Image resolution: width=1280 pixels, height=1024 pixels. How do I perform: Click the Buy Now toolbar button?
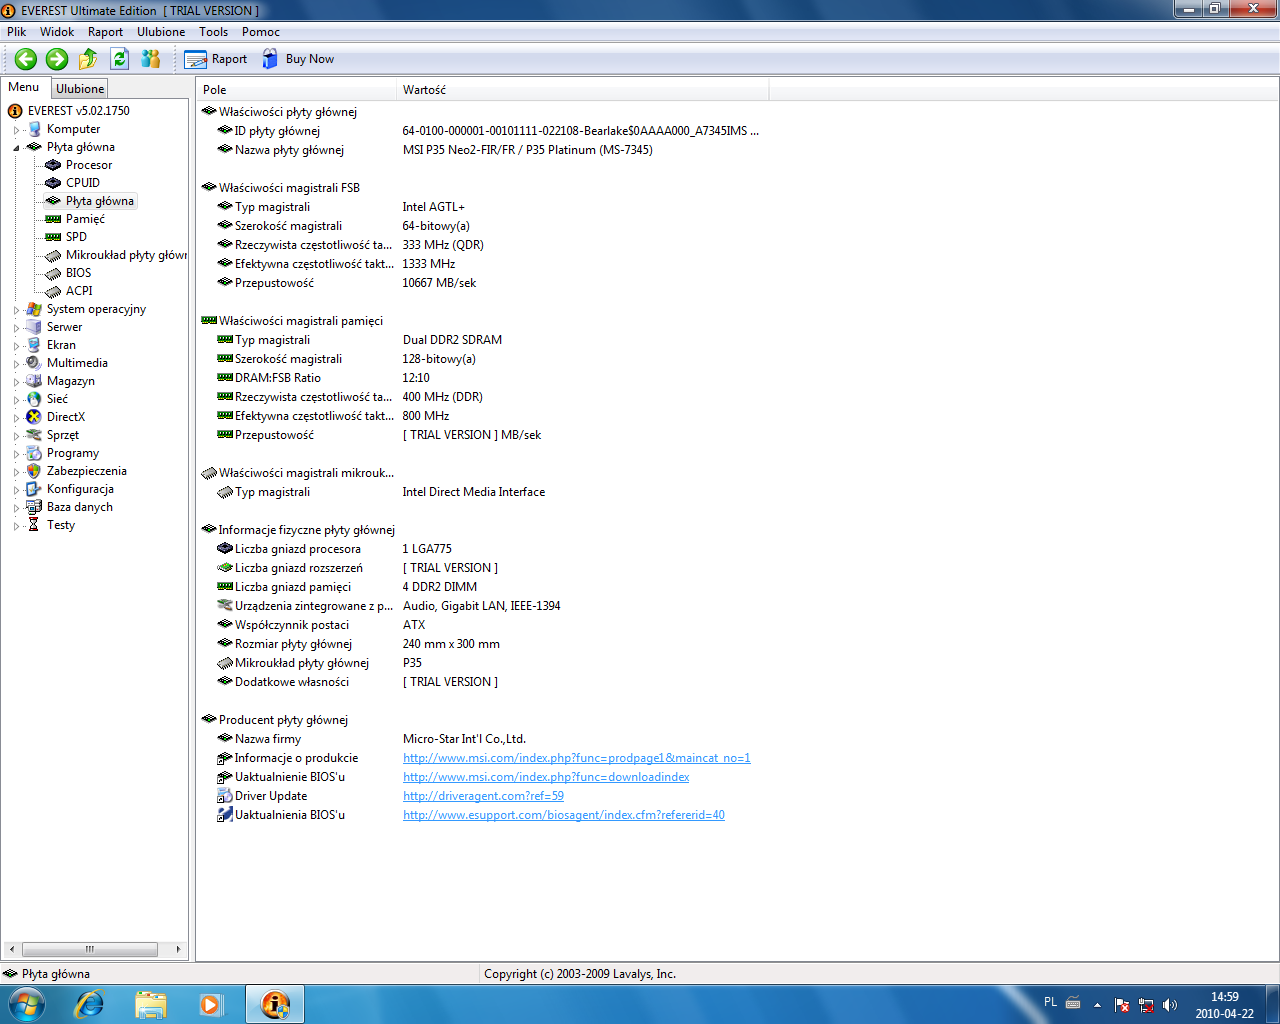[298, 59]
